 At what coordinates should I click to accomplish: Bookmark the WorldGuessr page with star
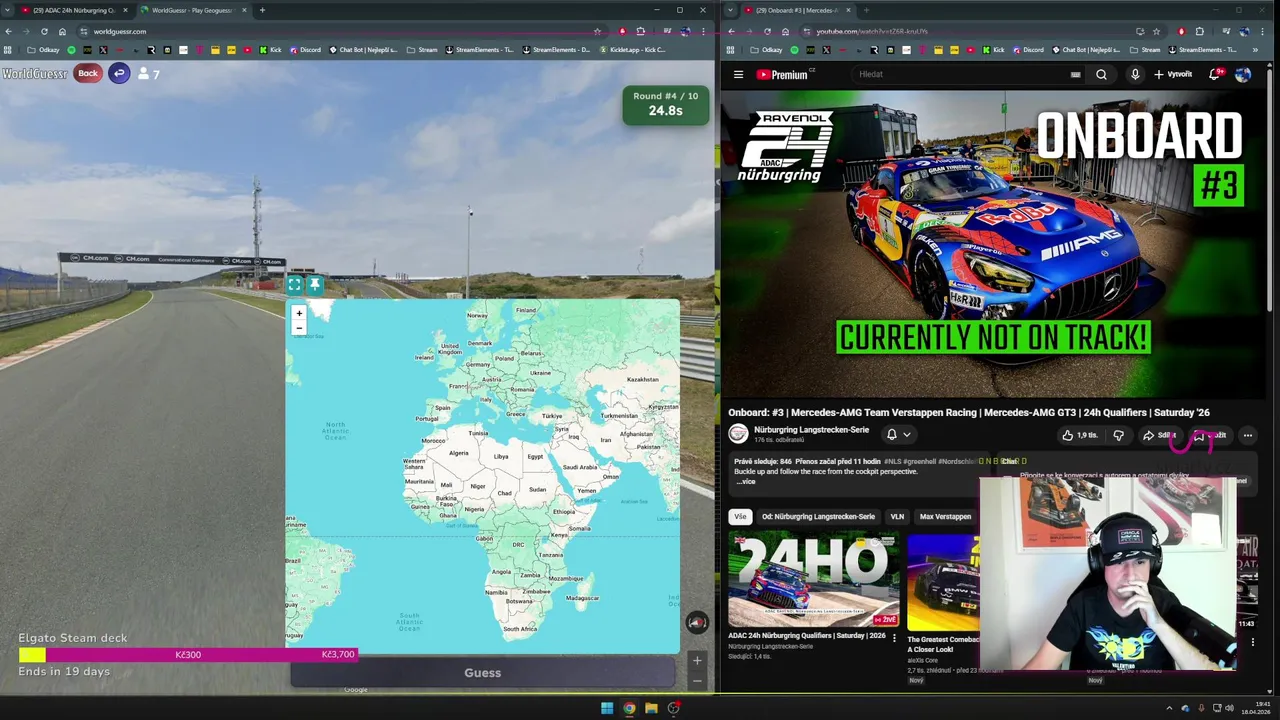tap(597, 31)
